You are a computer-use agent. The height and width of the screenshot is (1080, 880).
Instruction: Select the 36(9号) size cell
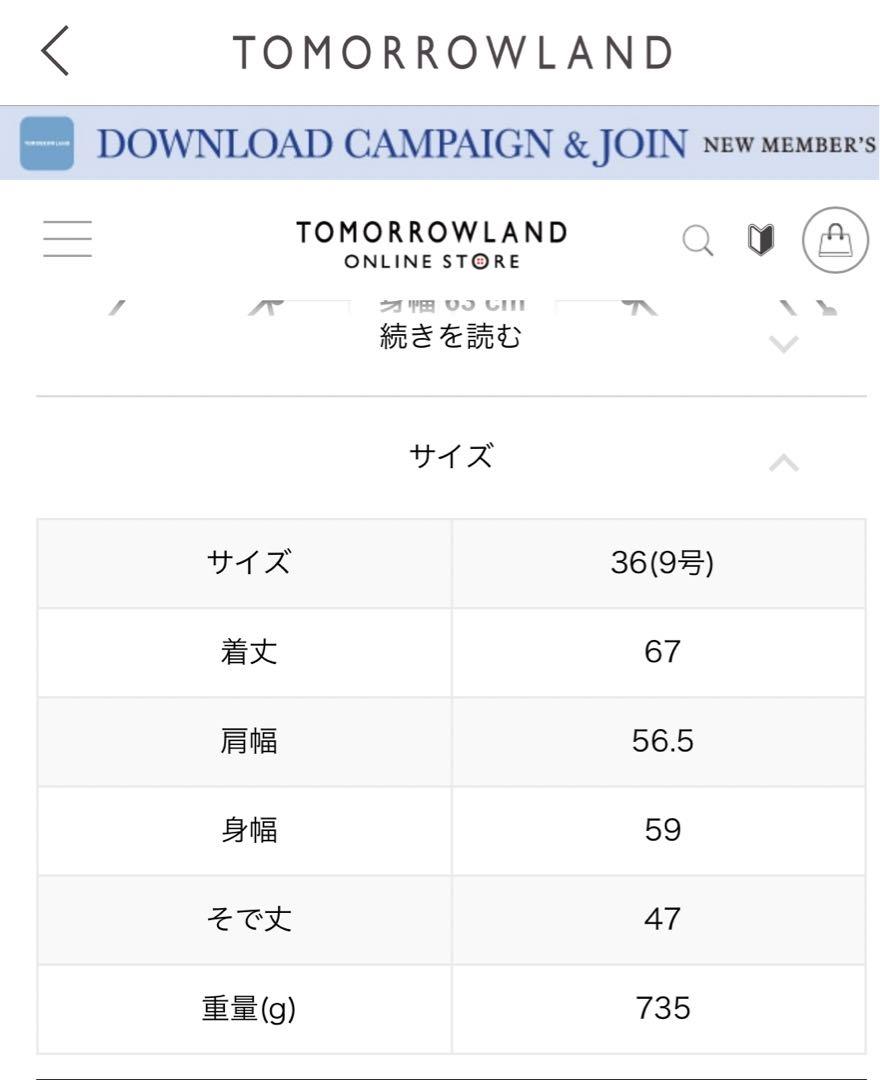tap(659, 563)
